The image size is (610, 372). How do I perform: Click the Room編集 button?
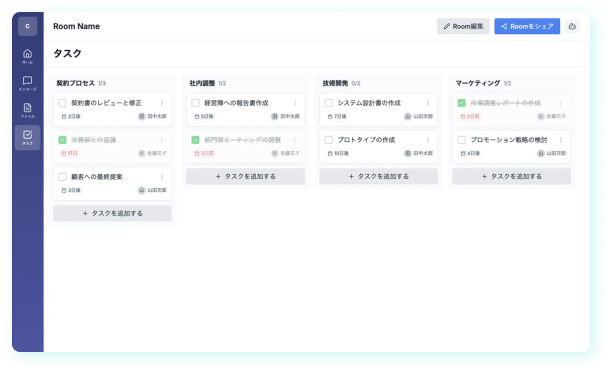tap(463, 26)
